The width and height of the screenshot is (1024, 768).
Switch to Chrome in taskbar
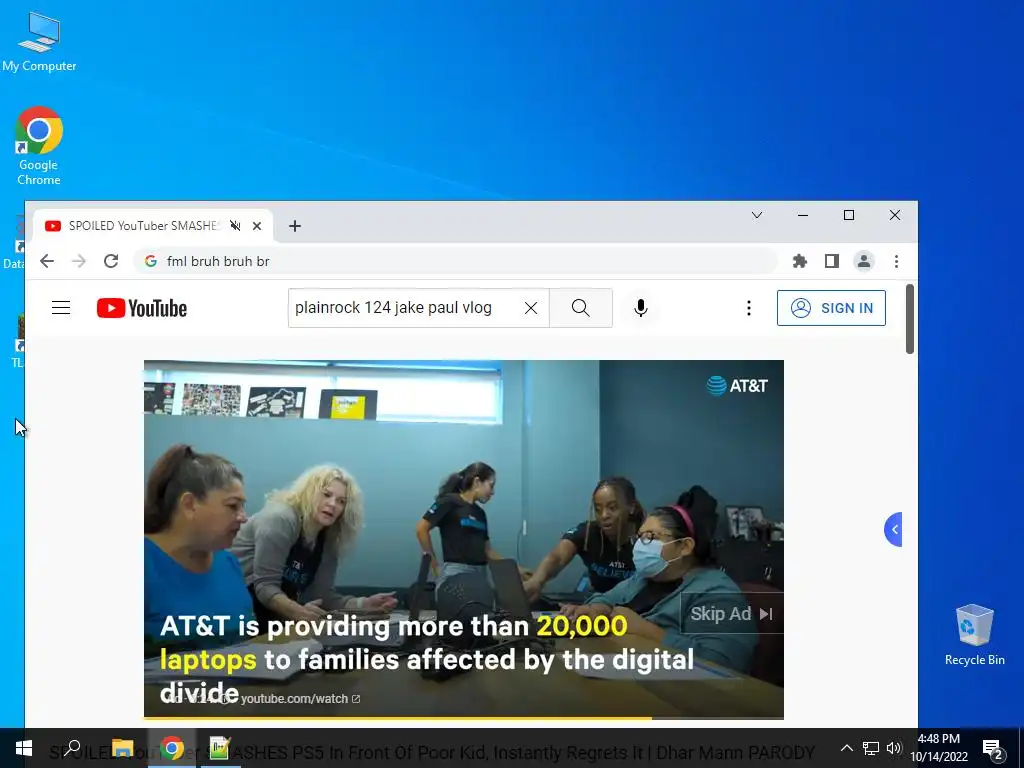click(172, 748)
